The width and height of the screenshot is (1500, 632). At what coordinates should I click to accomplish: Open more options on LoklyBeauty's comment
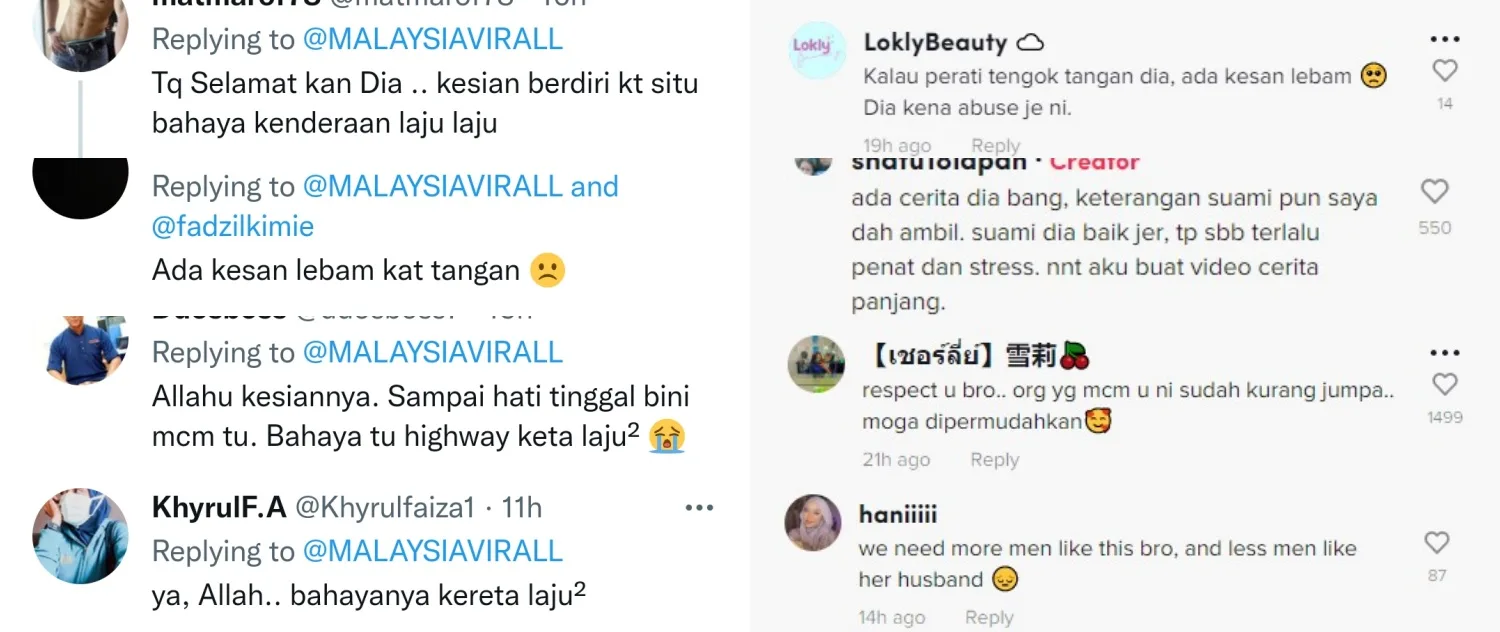1445,40
